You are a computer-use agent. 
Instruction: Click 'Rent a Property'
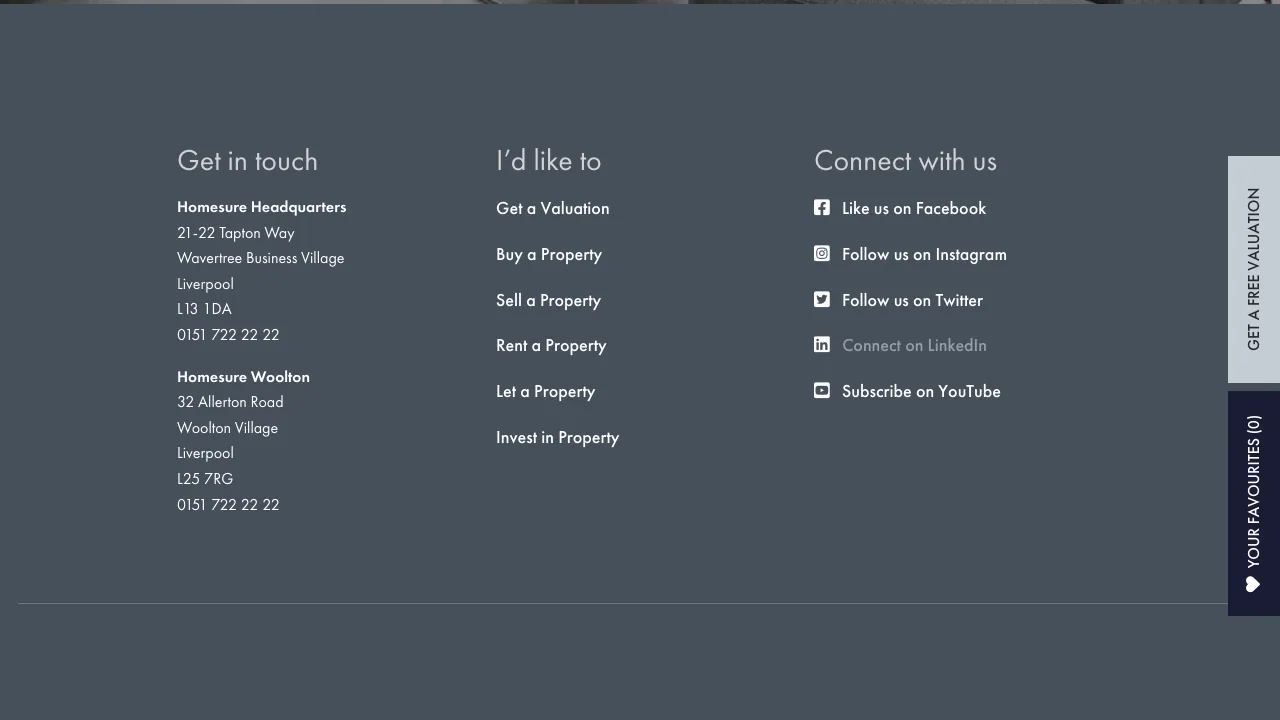551,345
